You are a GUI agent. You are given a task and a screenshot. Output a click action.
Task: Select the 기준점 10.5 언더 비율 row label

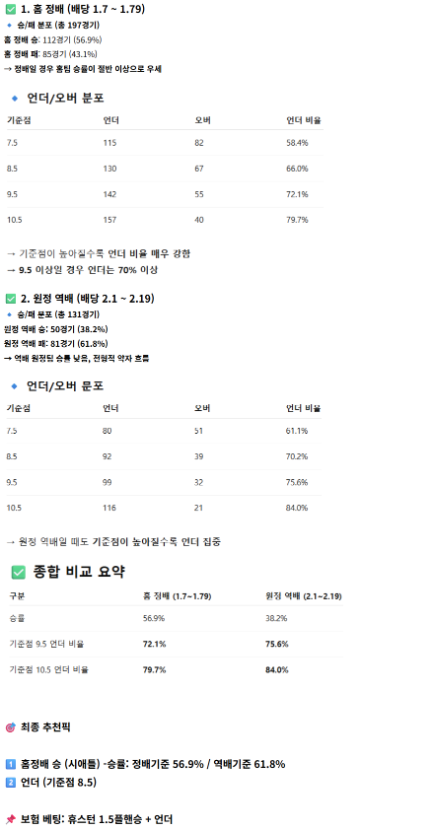tap(49, 670)
